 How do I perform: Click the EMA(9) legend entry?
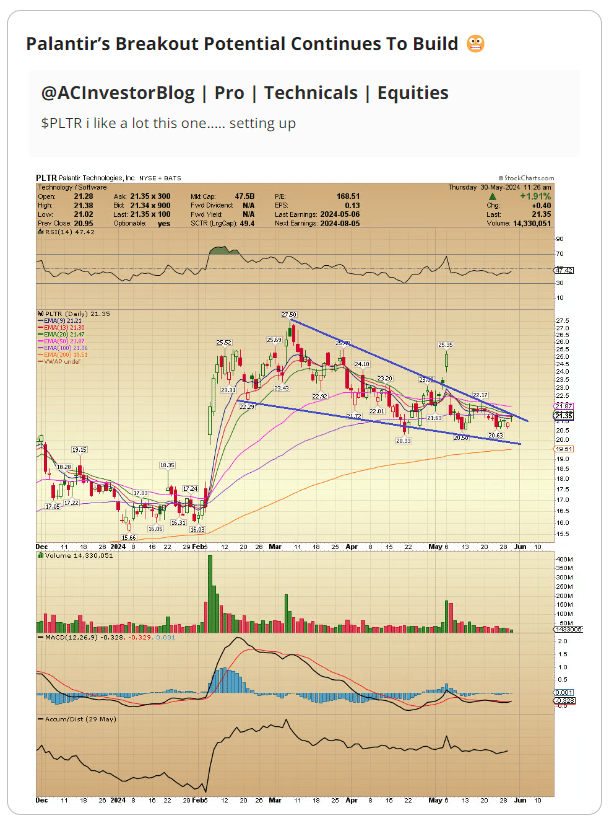(62, 321)
